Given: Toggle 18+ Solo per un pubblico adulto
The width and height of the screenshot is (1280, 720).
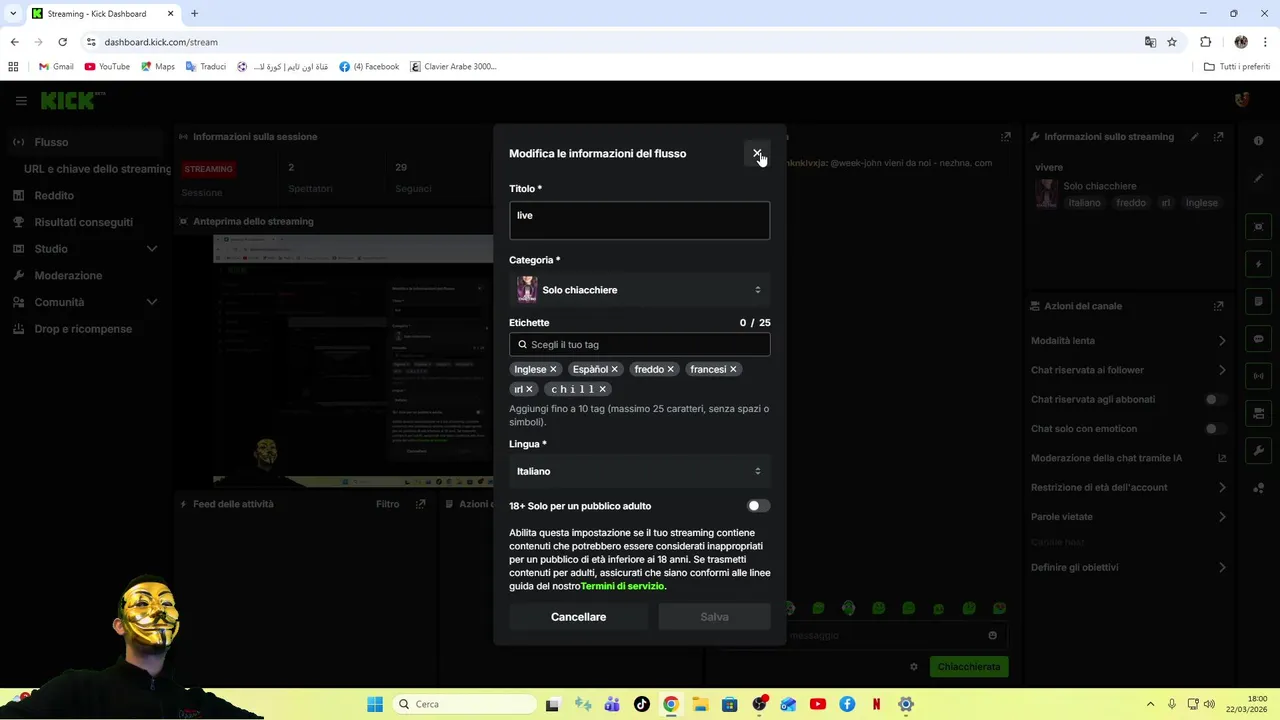Looking at the screenshot, I should point(759,506).
